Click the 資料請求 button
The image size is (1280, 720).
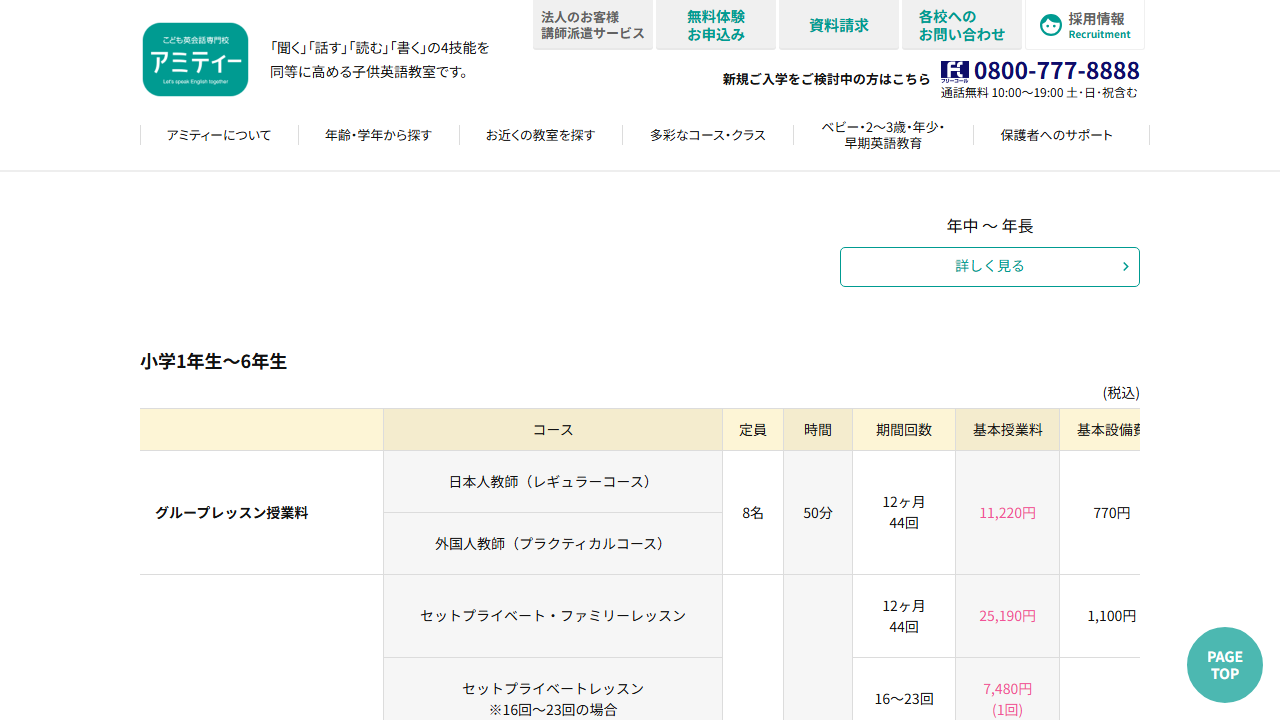click(x=839, y=25)
